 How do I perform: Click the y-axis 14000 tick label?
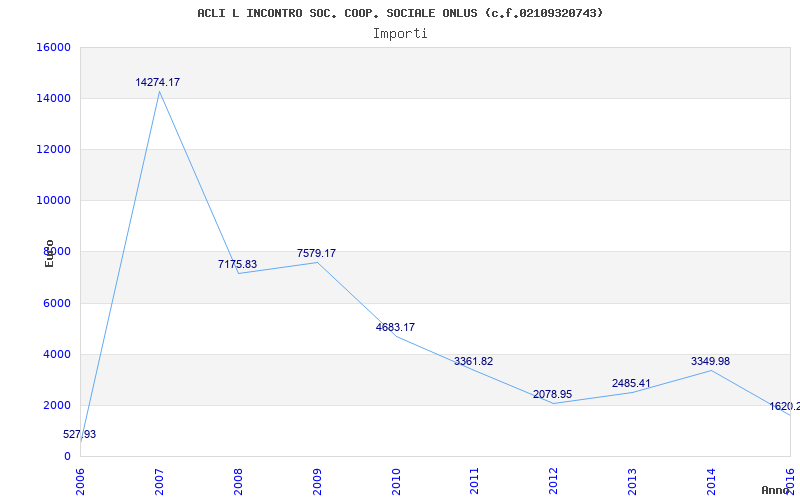(54, 98)
